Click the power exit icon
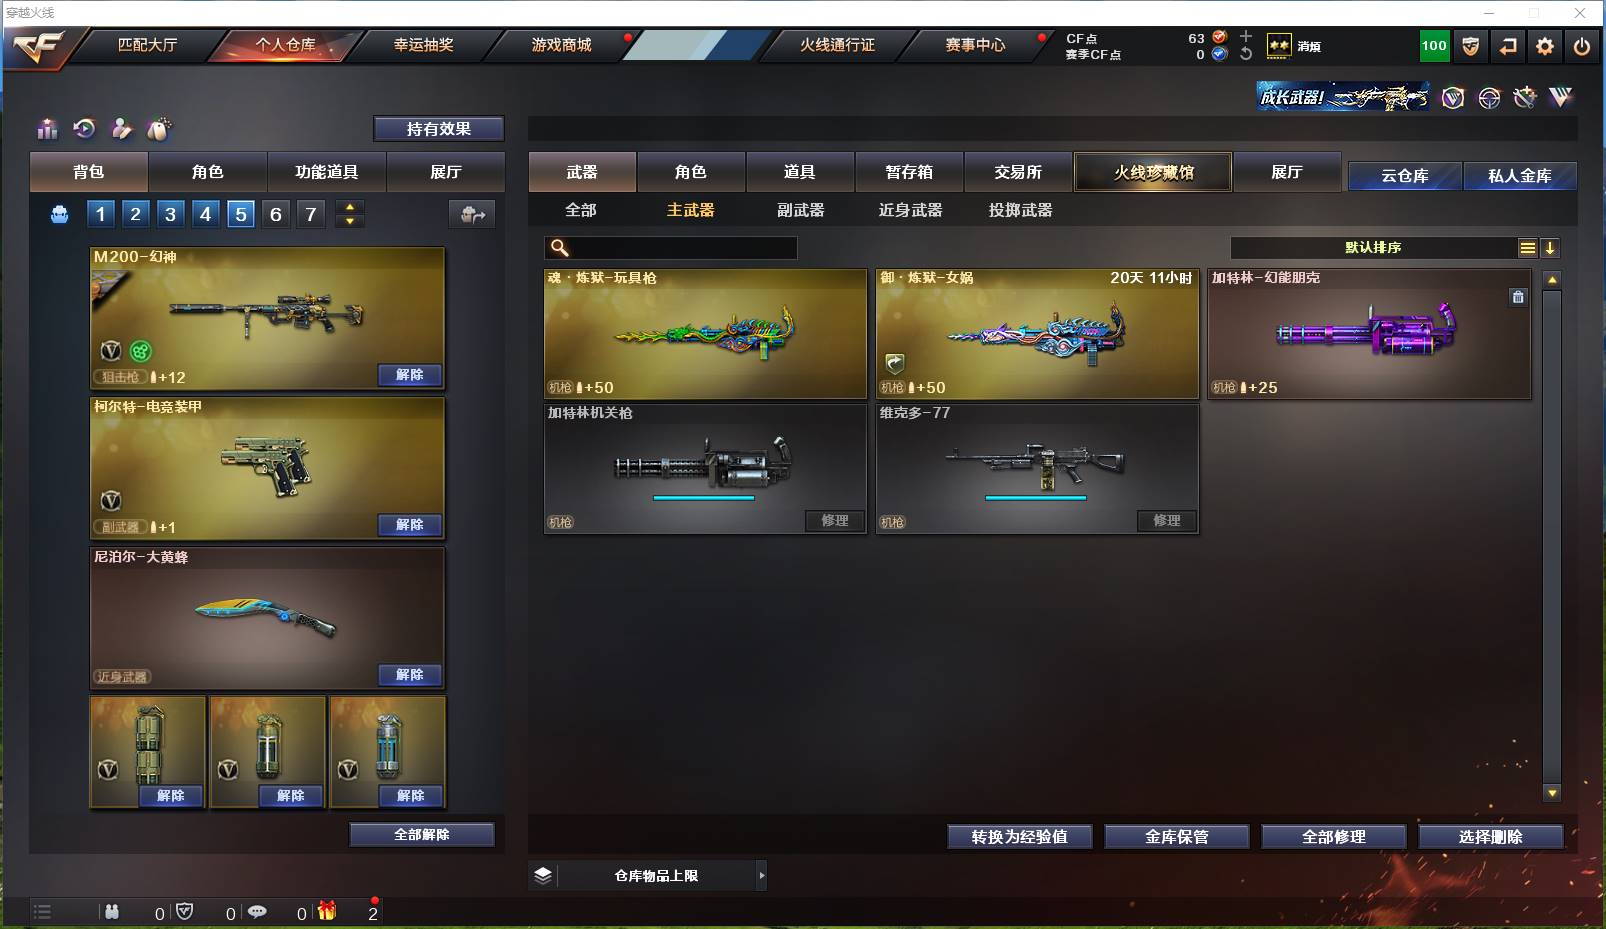 tap(1582, 46)
